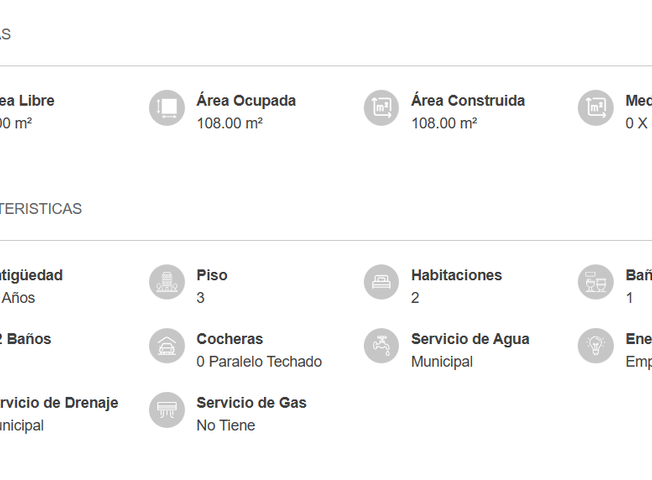Image resolution: width=652 pixels, height=480 pixels.
Task: Click the Cocheras heading
Action: (x=230, y=339)
